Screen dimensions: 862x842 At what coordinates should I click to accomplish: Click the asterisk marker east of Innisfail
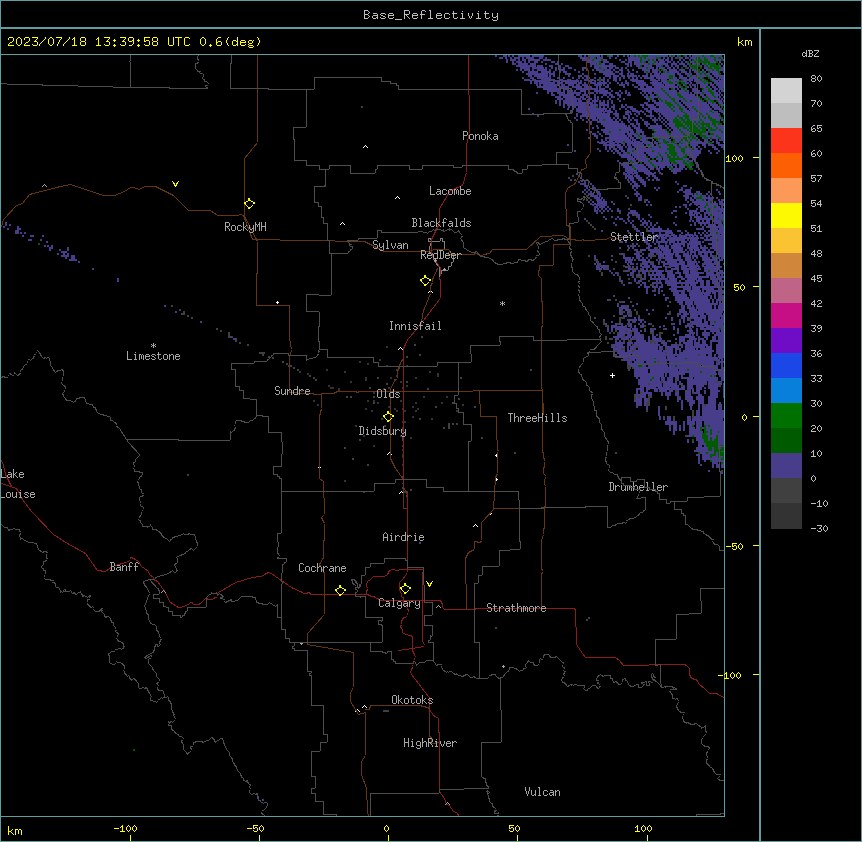pos(502,304)
